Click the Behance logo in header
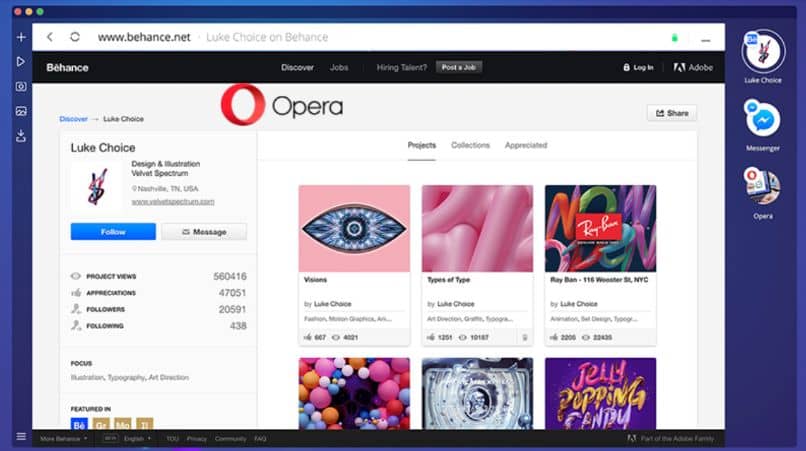The image size is (806, 451). [x=67, y=67]
